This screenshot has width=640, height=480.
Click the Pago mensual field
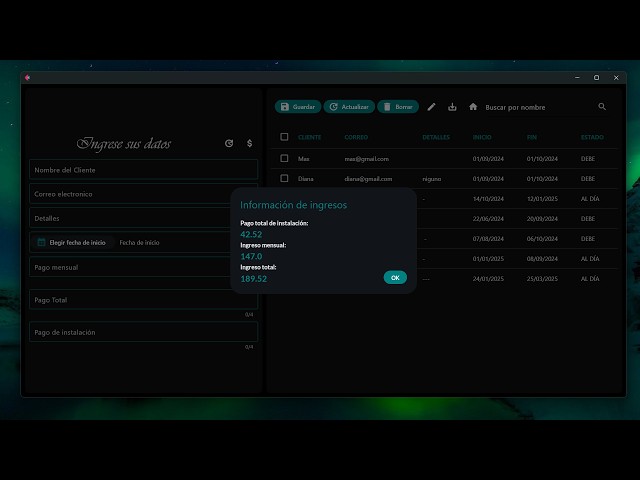click(143, 267)
